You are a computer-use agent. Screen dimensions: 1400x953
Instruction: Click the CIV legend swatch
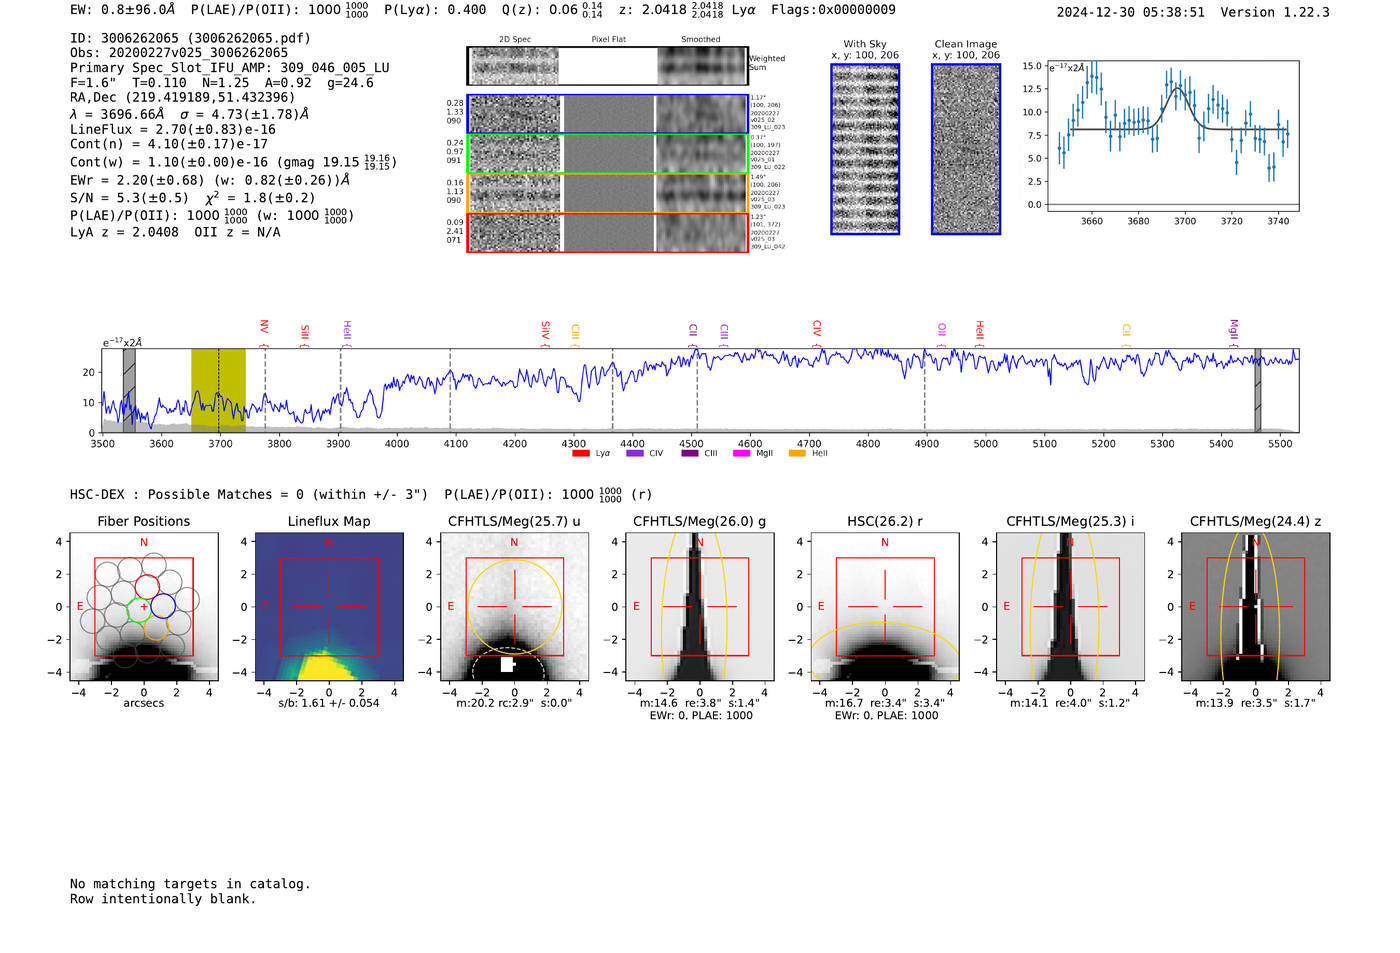pos(635,454)
